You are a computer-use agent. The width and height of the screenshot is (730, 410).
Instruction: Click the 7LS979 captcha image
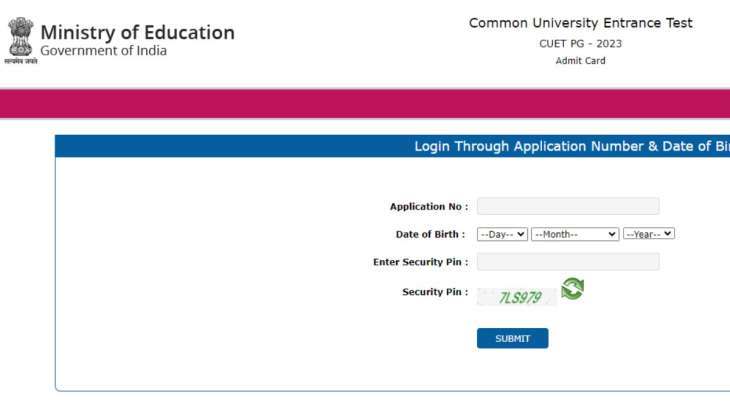tap(516, 297)
